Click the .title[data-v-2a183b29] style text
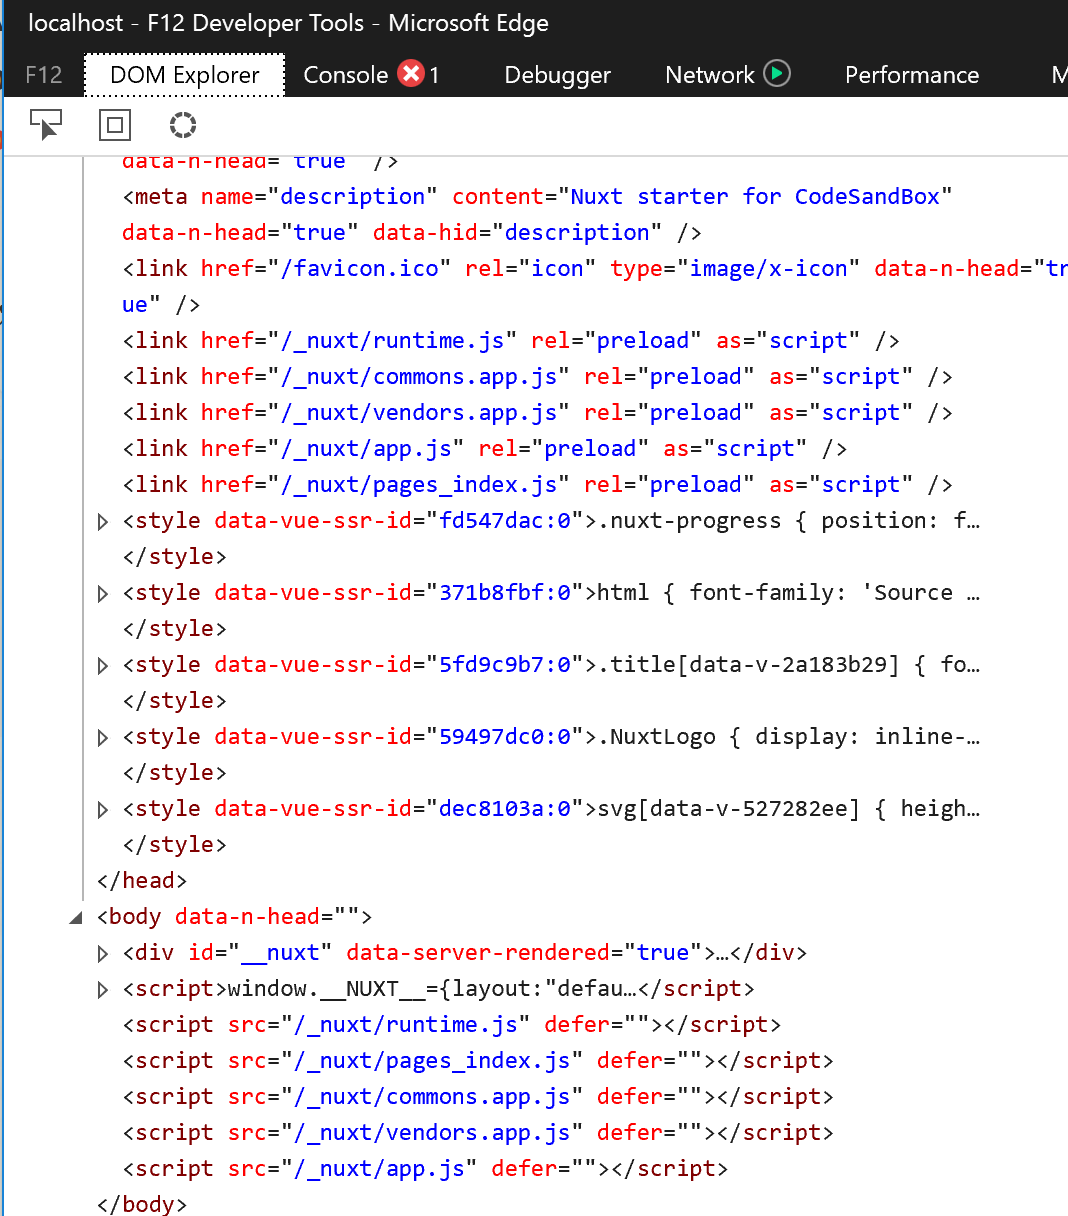 [x=788, y=664]
